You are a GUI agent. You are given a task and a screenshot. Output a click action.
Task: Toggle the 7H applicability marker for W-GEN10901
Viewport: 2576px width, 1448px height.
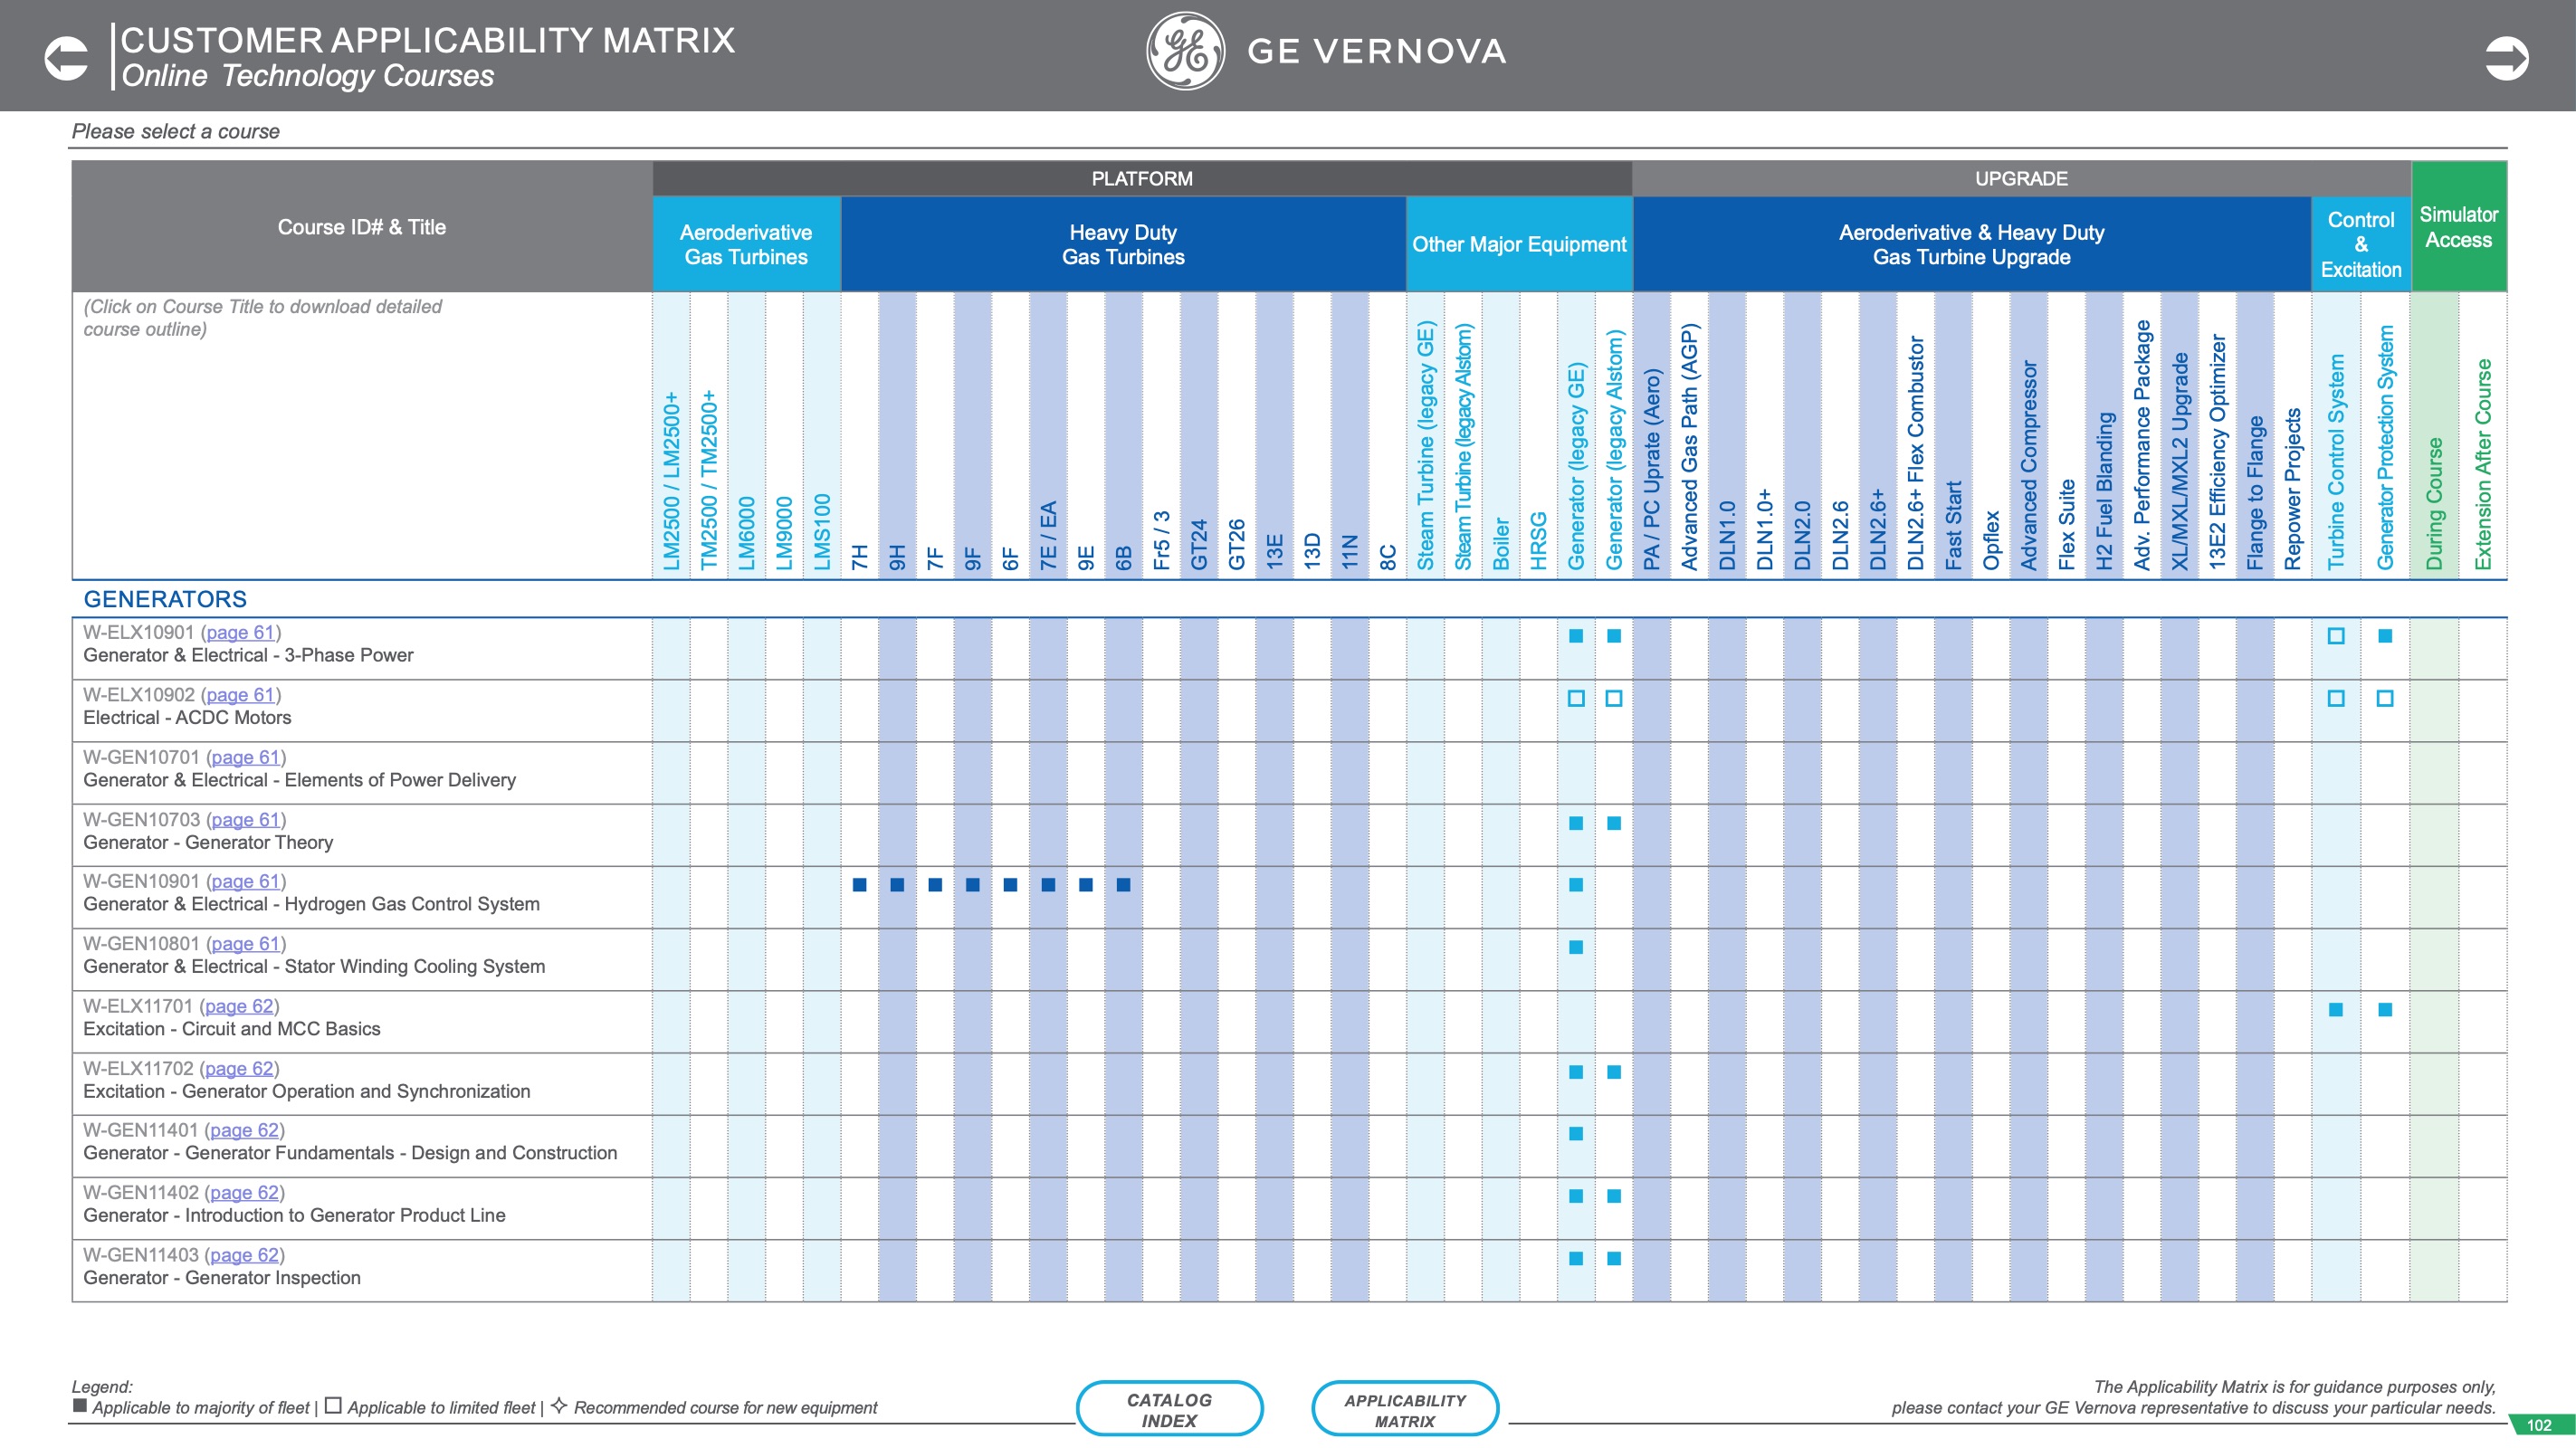point(858,884)
